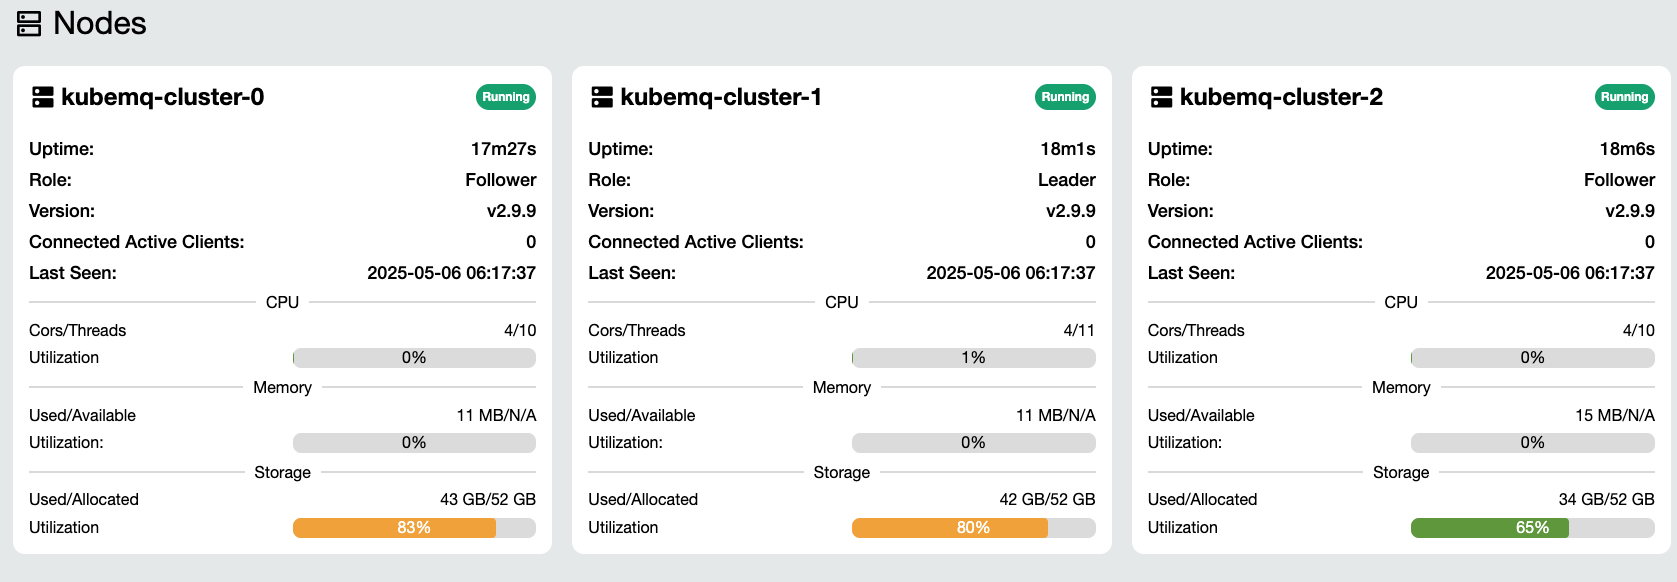1677x582 pixels.
Task: Open the kubemq-cluster-2 node title
Action: pyautogui.click(x=1281, y=97)
